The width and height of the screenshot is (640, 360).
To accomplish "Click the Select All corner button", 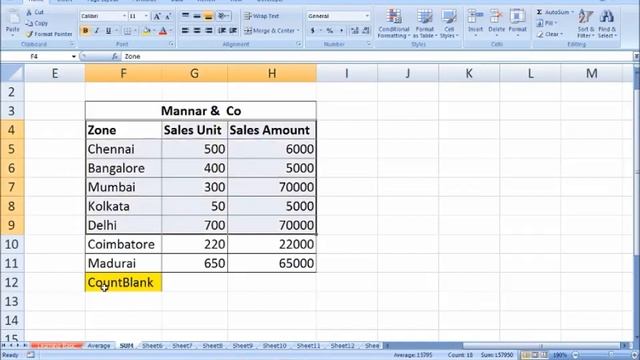I will click(12, 73).
